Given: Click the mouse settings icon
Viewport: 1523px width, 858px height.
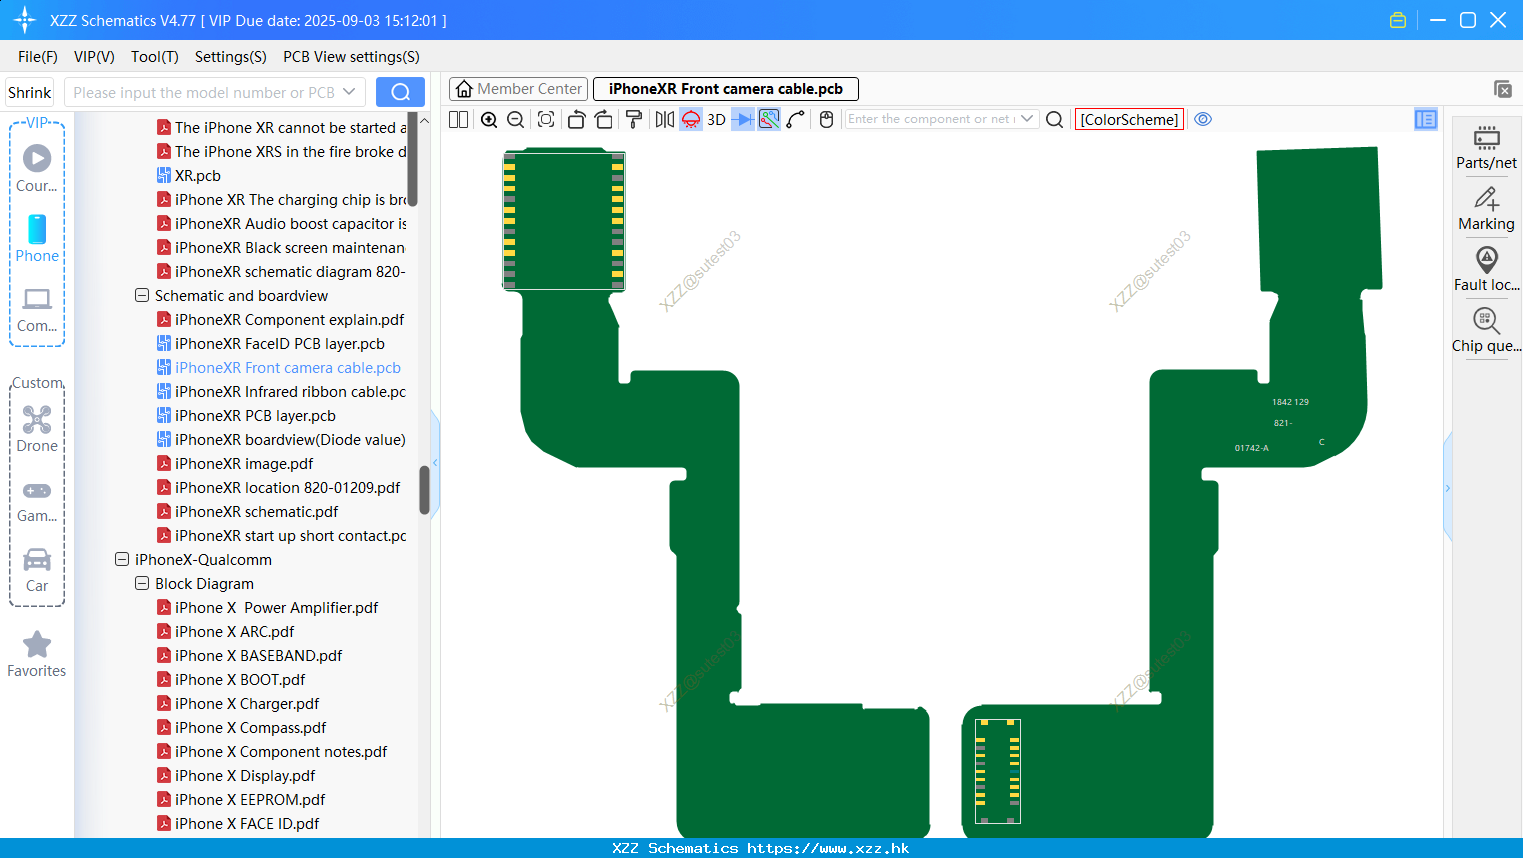Looking at the screenshot, I should (x=826, y=119).
